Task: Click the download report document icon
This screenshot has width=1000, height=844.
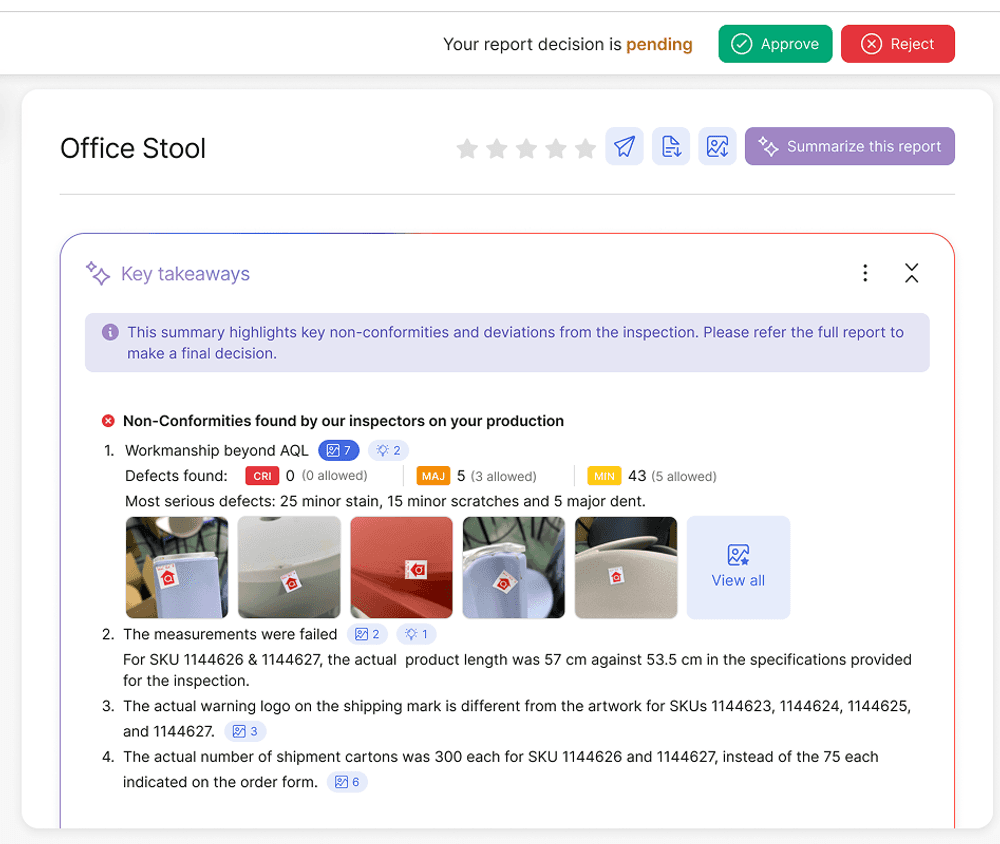Action: [671, 147]
